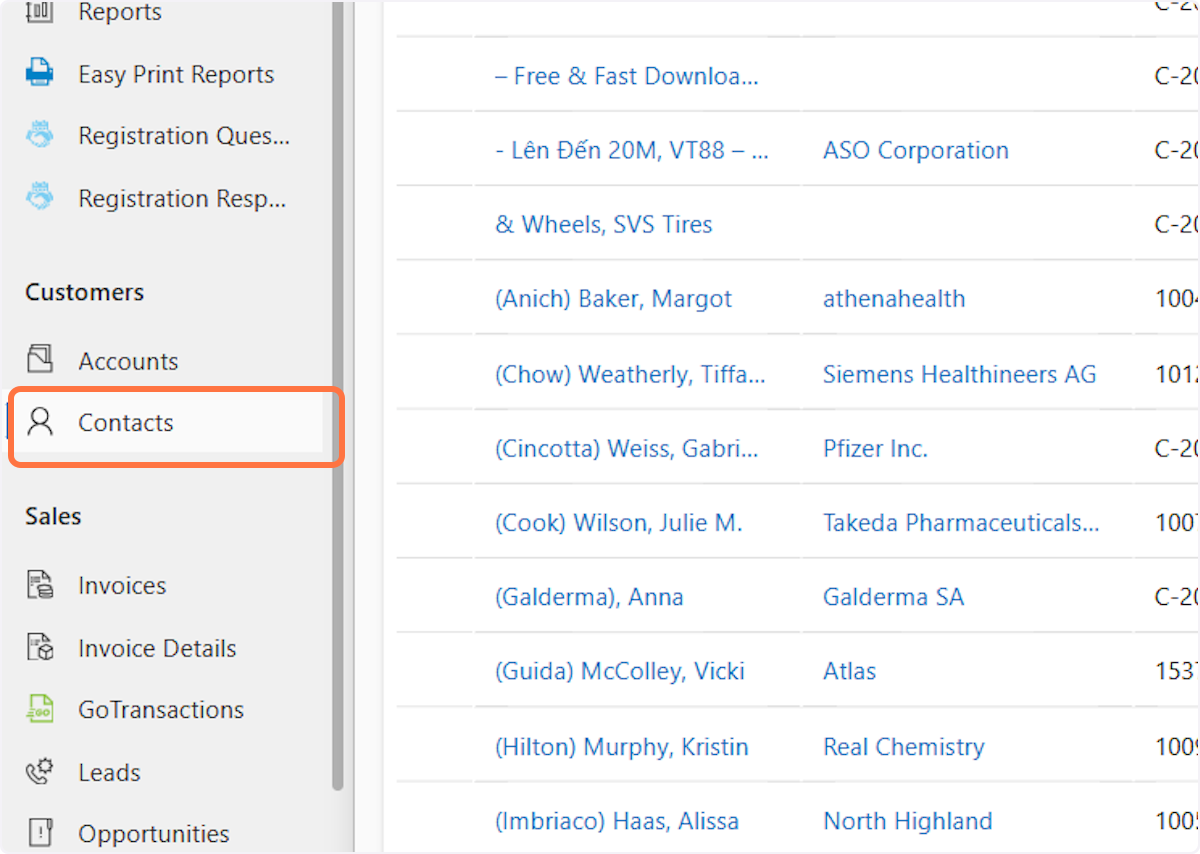1200x854 pixels.
Task: Open the Pfizer Inc. account link
Action: (x=875, y=448)
